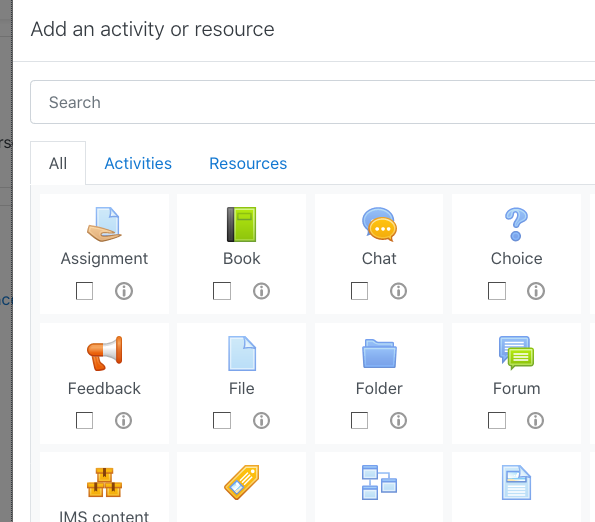This screenshot has width=595, height=522.
Task: Check the box below Folder
Action: [x=359, y=420]
